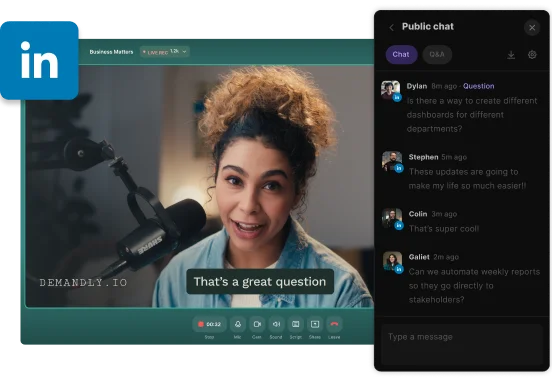This screenshot has width=552, height=380.
Task: Open the Script panel icon
Action: [296, 324]
